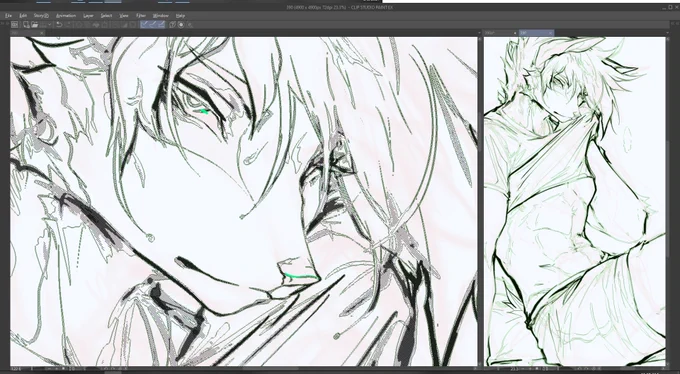Click the New document icon
The width and height of the screenshot is (680, 374).
26,25
